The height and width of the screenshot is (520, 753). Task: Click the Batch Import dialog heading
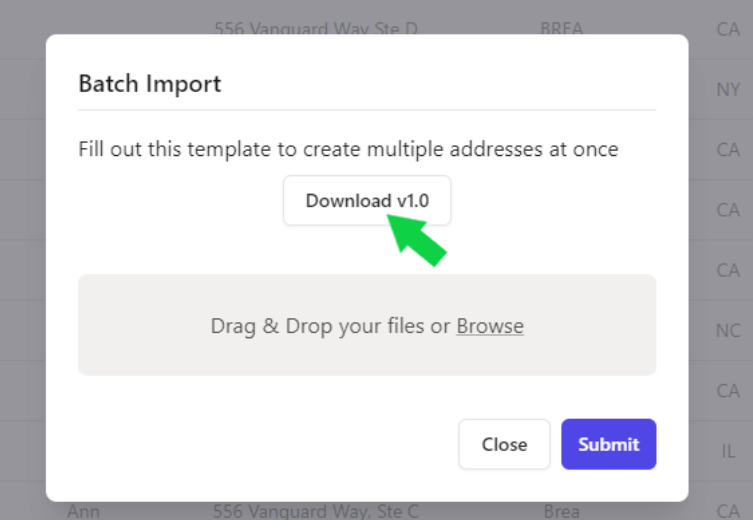(x=150, y=84)
